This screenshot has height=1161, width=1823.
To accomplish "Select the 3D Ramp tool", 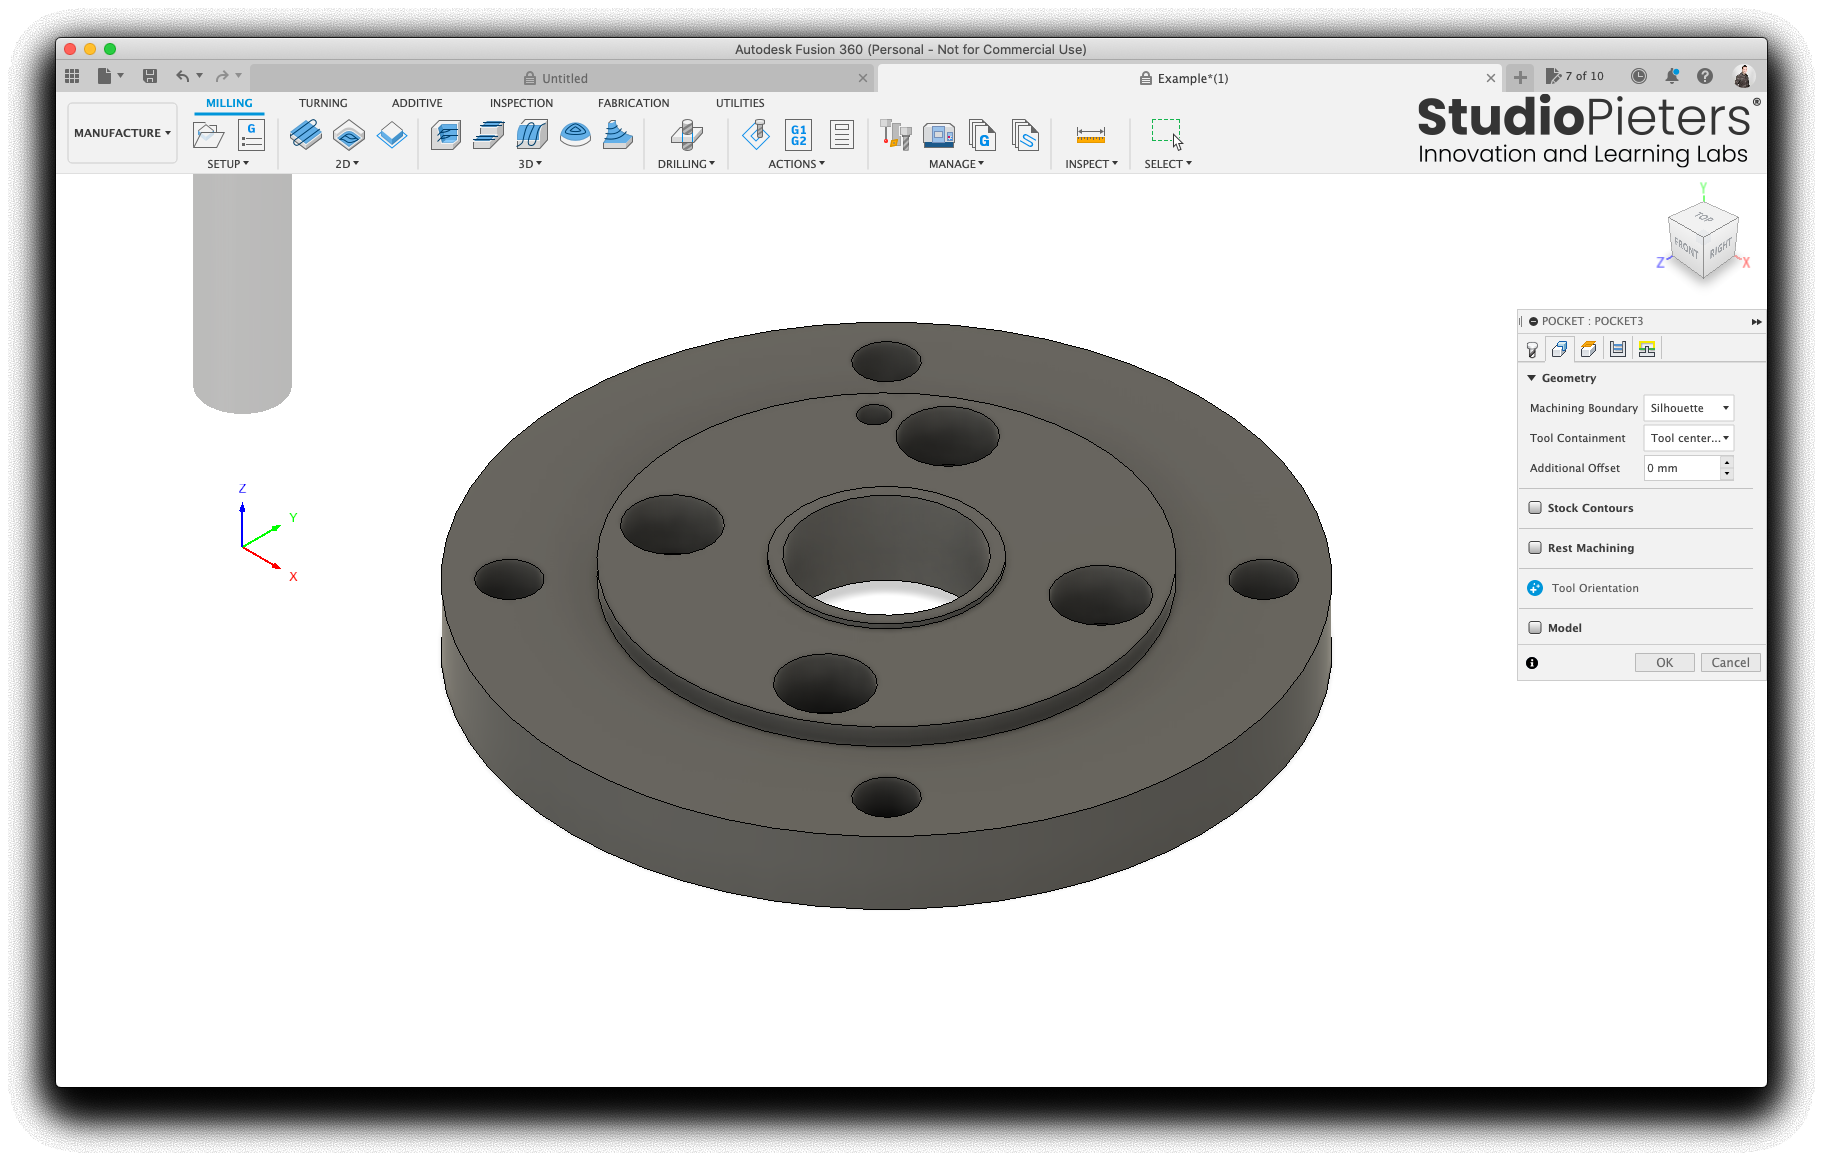I will [x=618, y=134].
